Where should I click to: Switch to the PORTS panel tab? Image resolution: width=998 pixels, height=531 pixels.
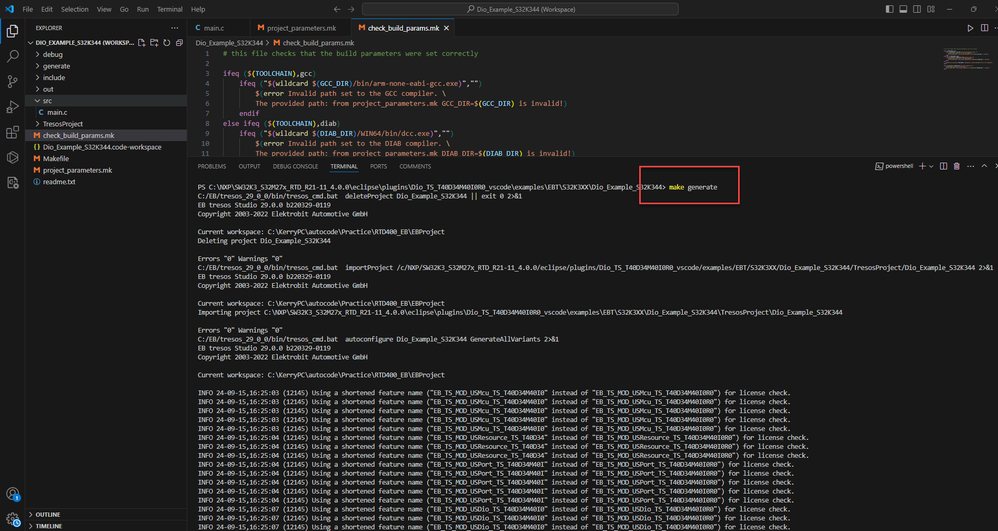tap(378, 166)
